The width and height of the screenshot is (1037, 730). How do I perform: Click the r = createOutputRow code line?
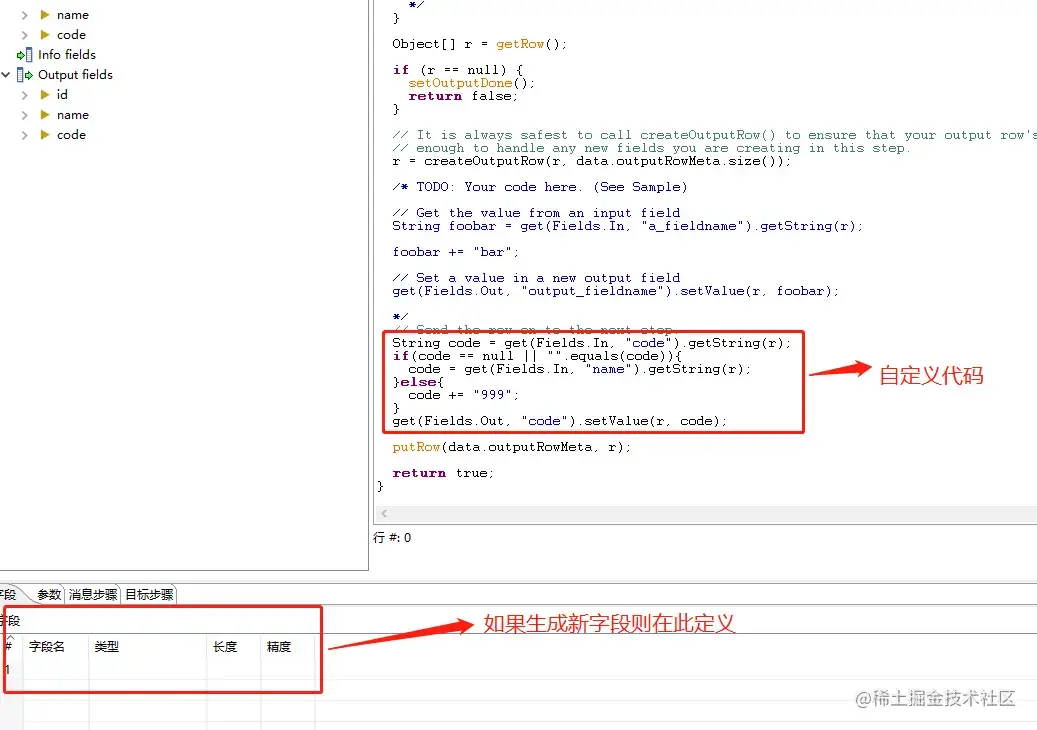click(x=591, y=161)
